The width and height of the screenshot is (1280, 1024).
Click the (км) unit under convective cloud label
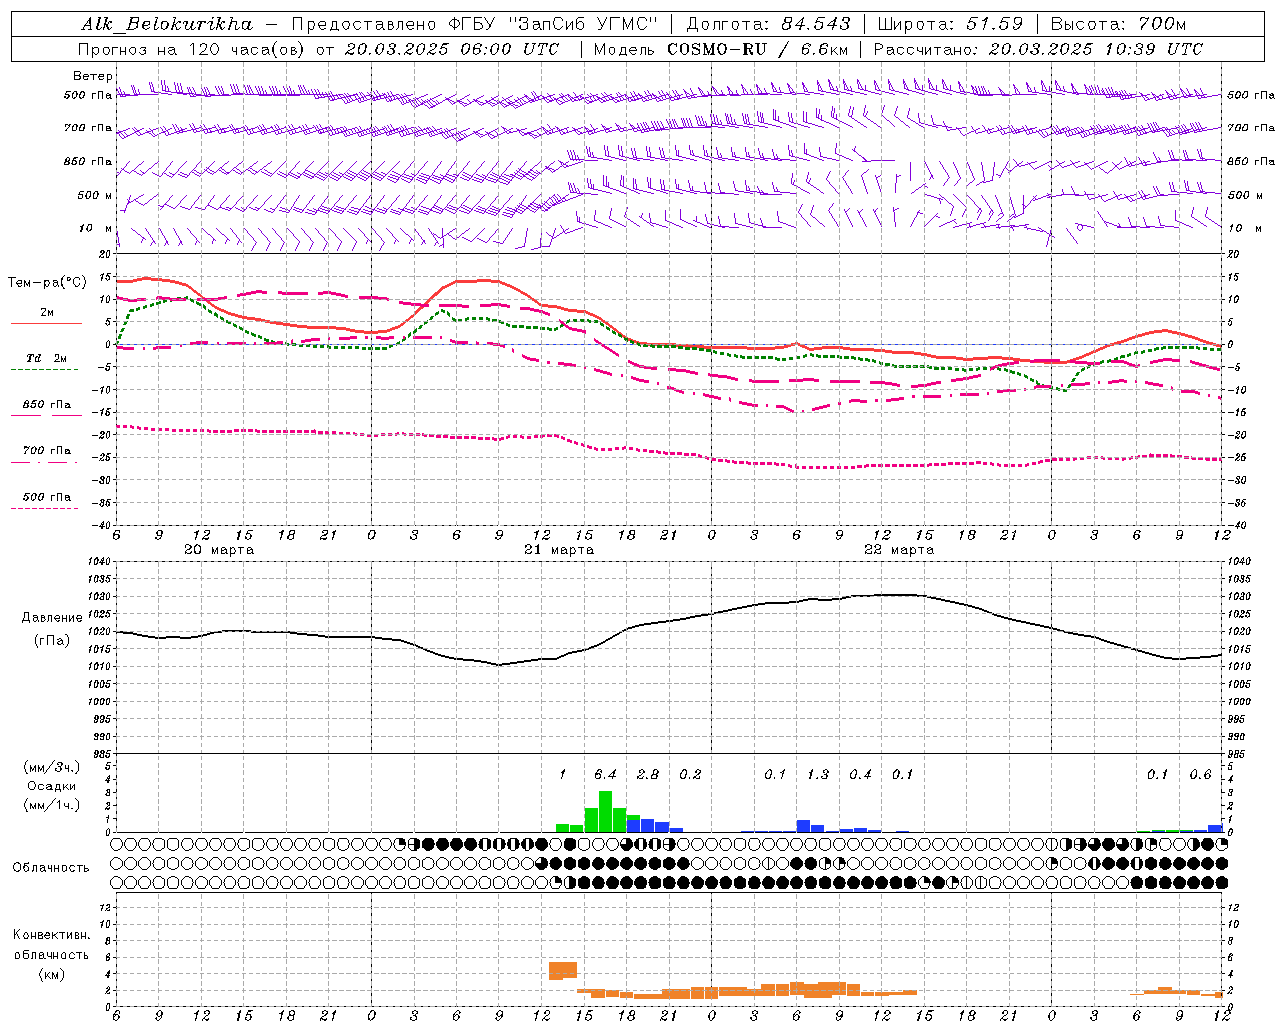52,974
